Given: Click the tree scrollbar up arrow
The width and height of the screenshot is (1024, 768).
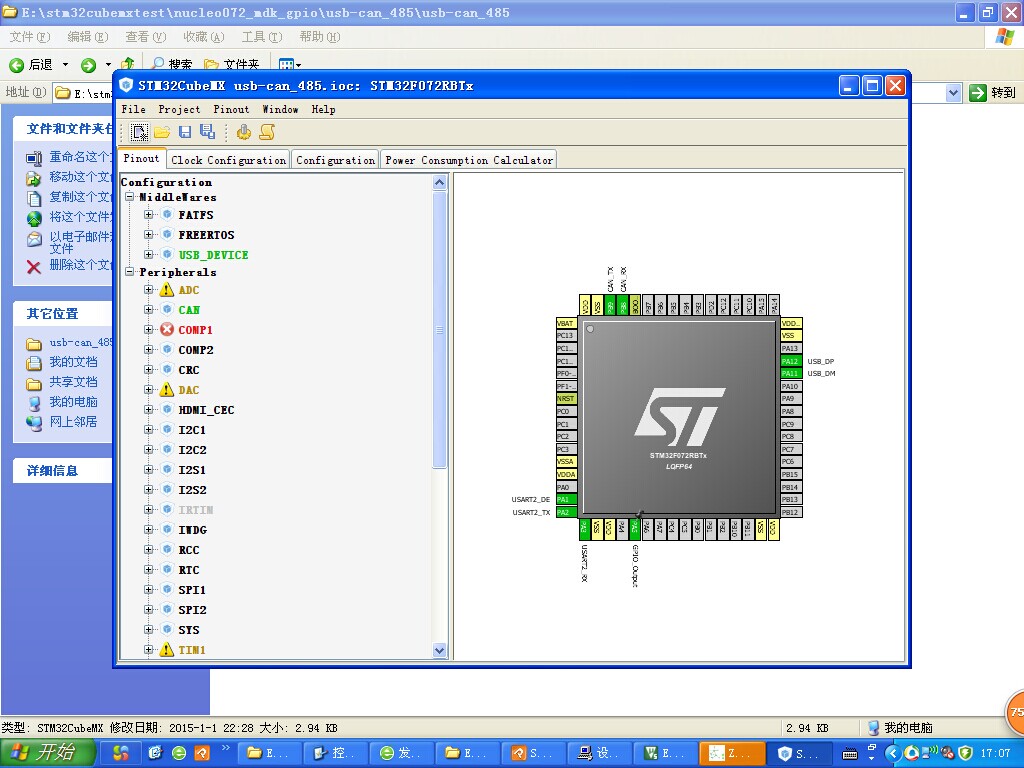Looking at the screenshot, I should click(440, 182).
